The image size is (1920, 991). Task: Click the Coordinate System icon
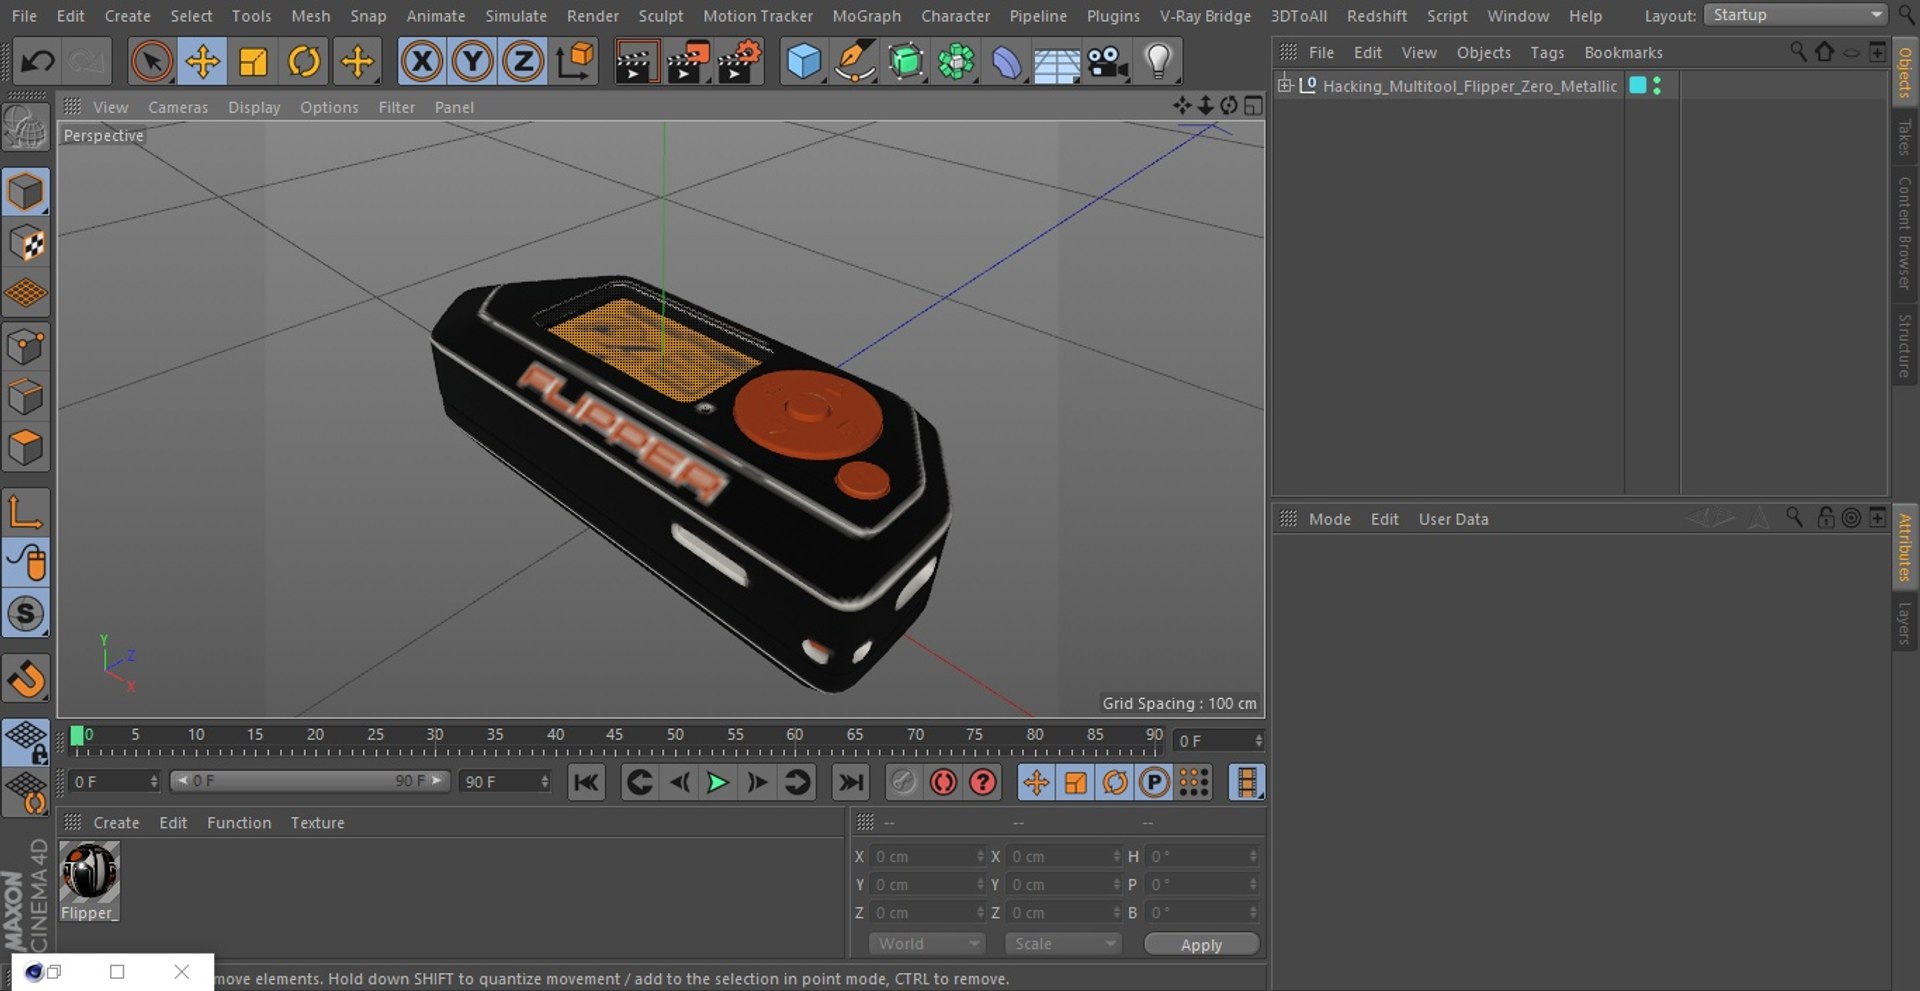click(575, 62)
